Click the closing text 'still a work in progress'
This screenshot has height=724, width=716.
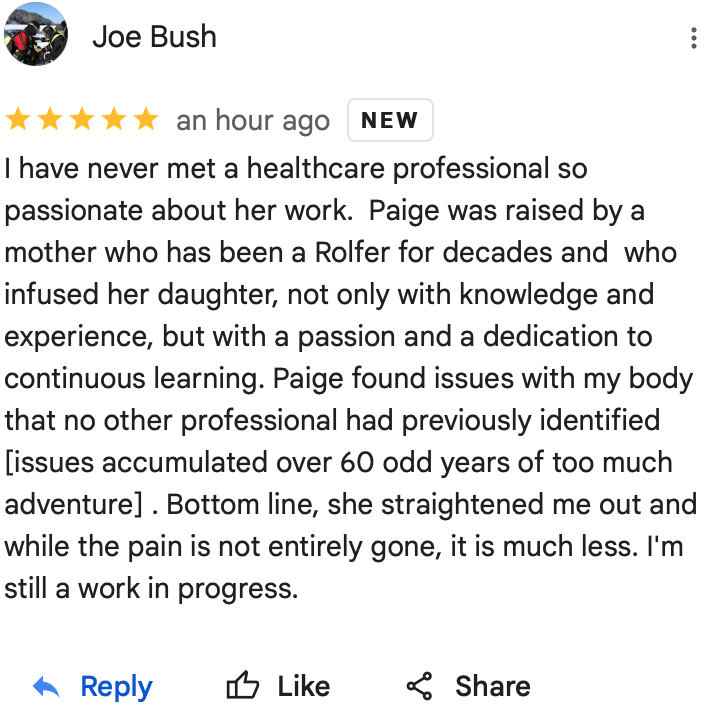pyautogui.click(x=151, y=588)
